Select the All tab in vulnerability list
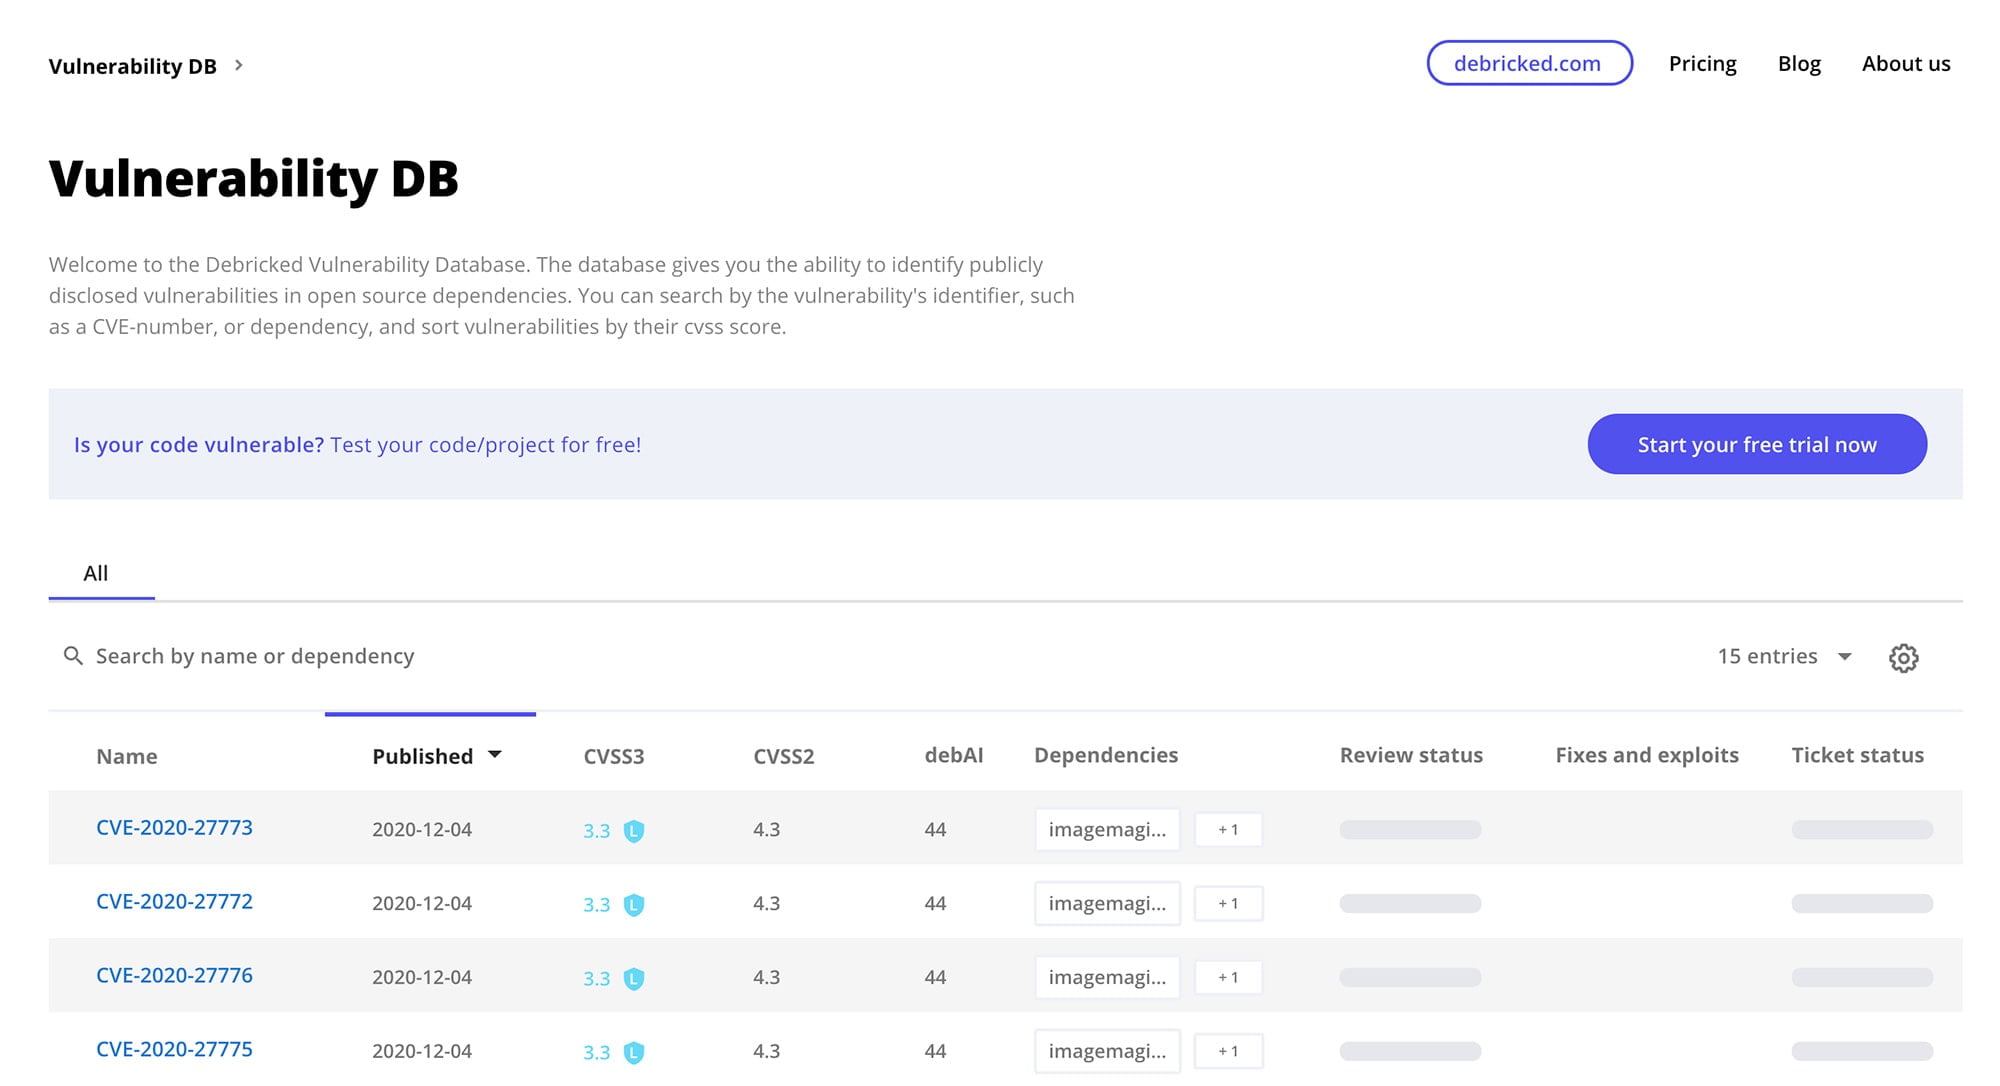The image size is (2000, 1086). [96, 570]
